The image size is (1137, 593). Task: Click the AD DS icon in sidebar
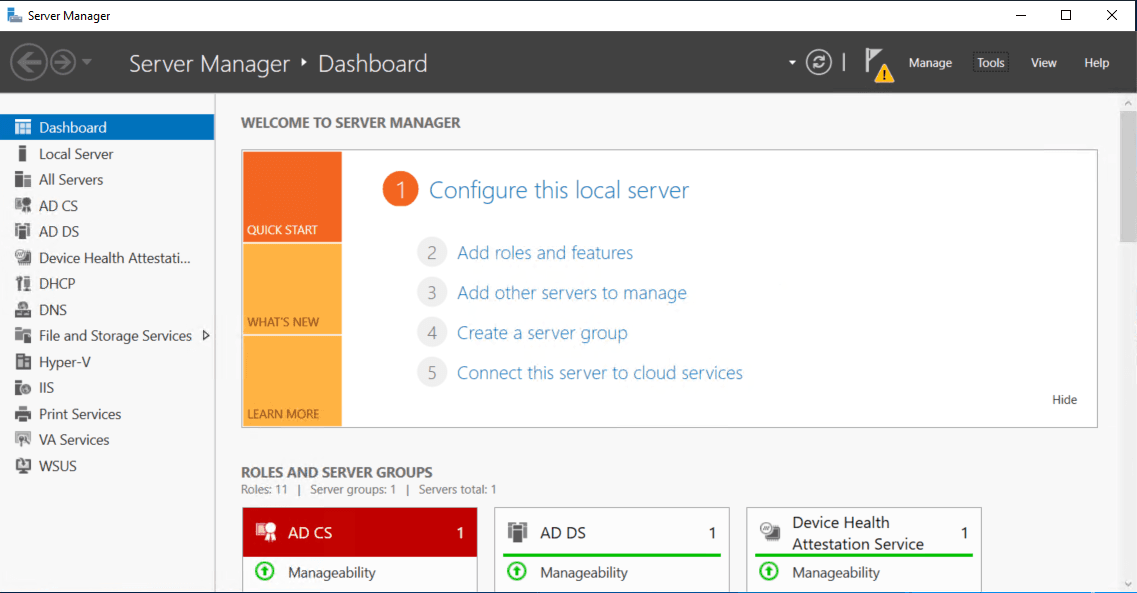23,231
